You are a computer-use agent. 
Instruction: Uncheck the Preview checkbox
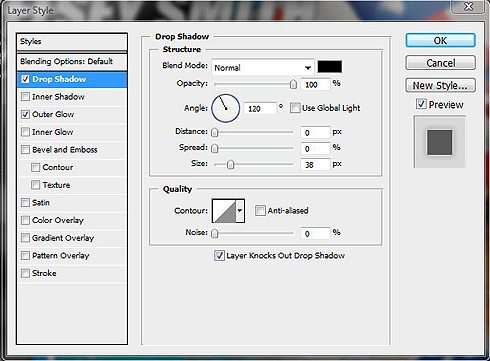(x=421, y=104)
